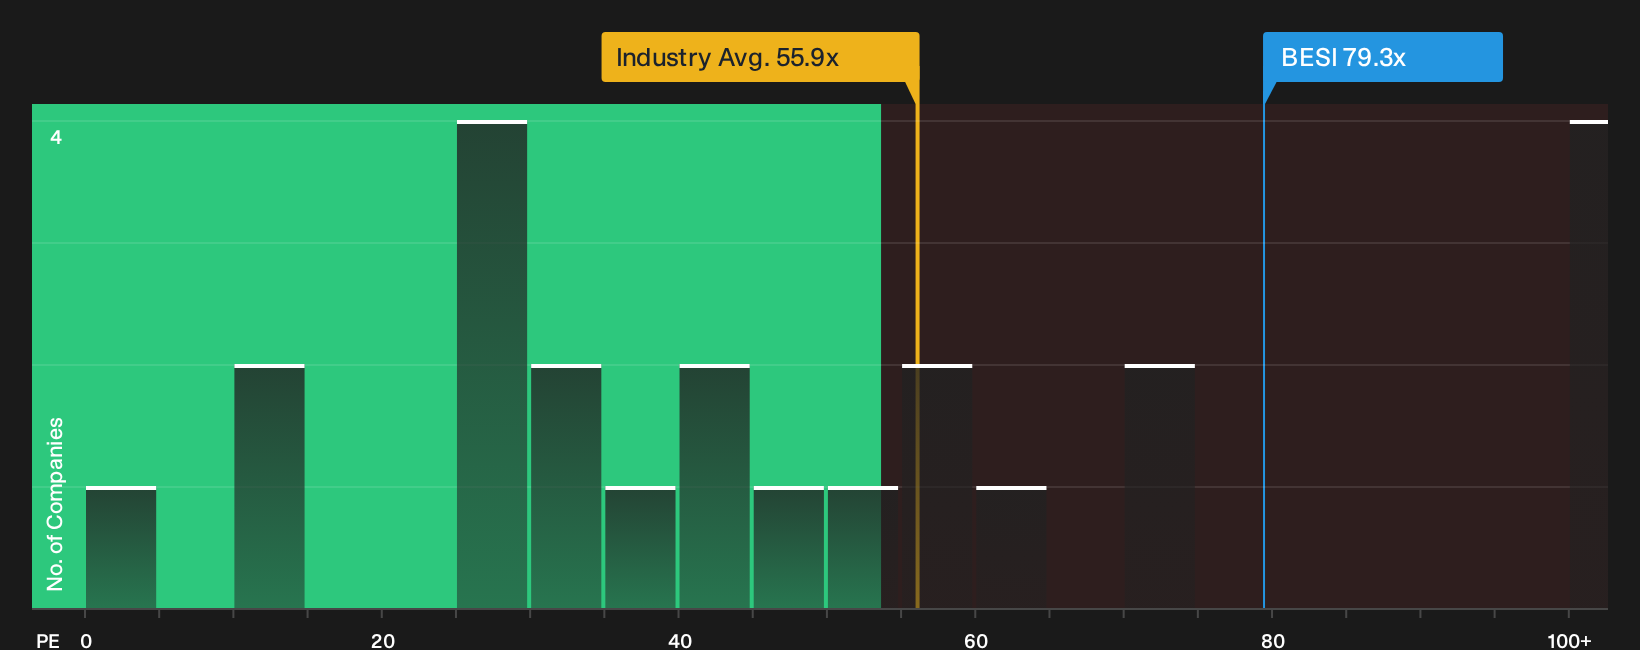Viewport: 1640px width, 650px height.
Task: Select the "40" x-axis label
Action: click(x=680, y=640)
